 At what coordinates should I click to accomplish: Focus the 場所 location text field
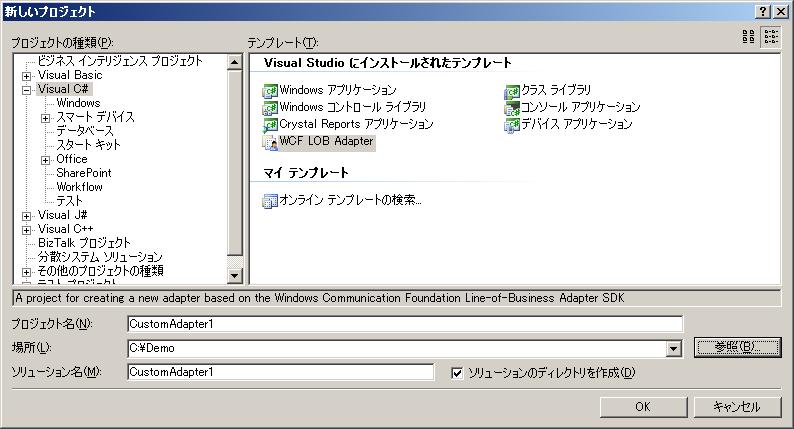click(398, 348)
